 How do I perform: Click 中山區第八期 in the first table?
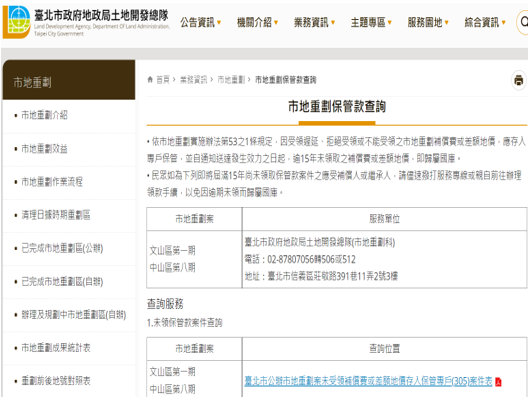point(172,268)
